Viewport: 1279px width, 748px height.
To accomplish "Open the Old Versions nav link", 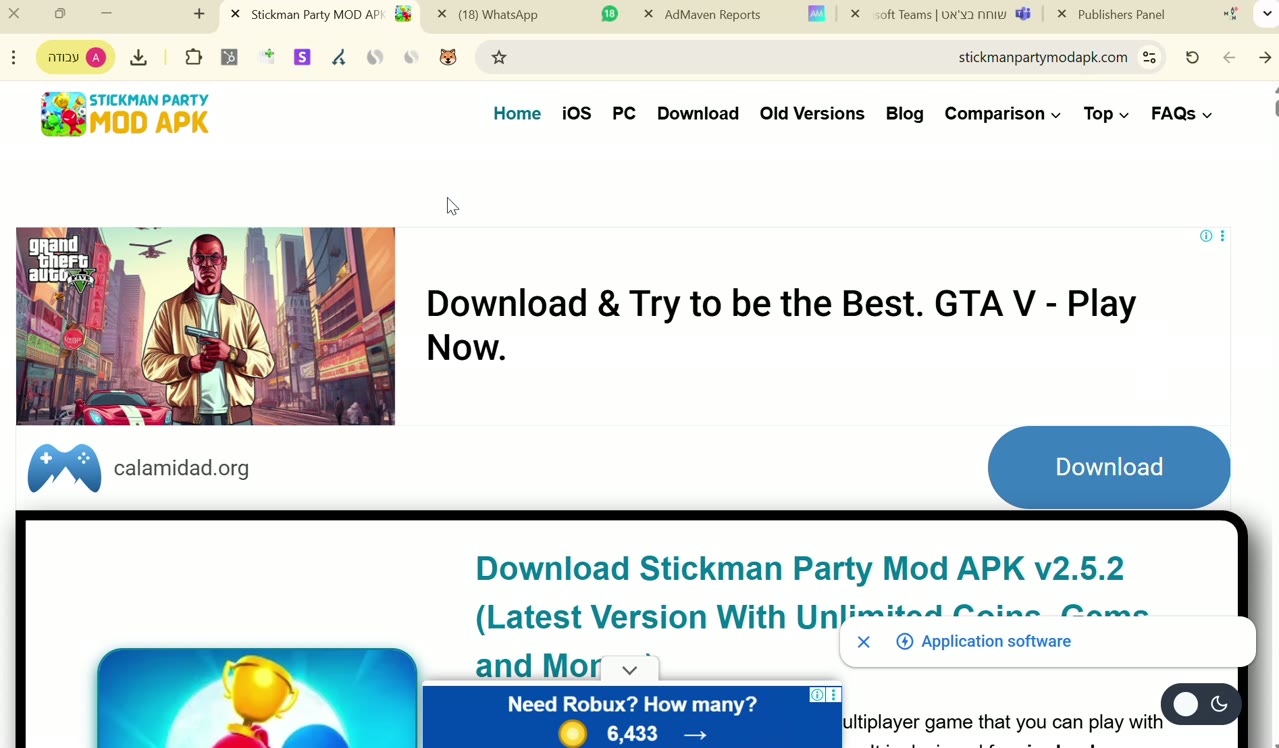I will 812,114.
